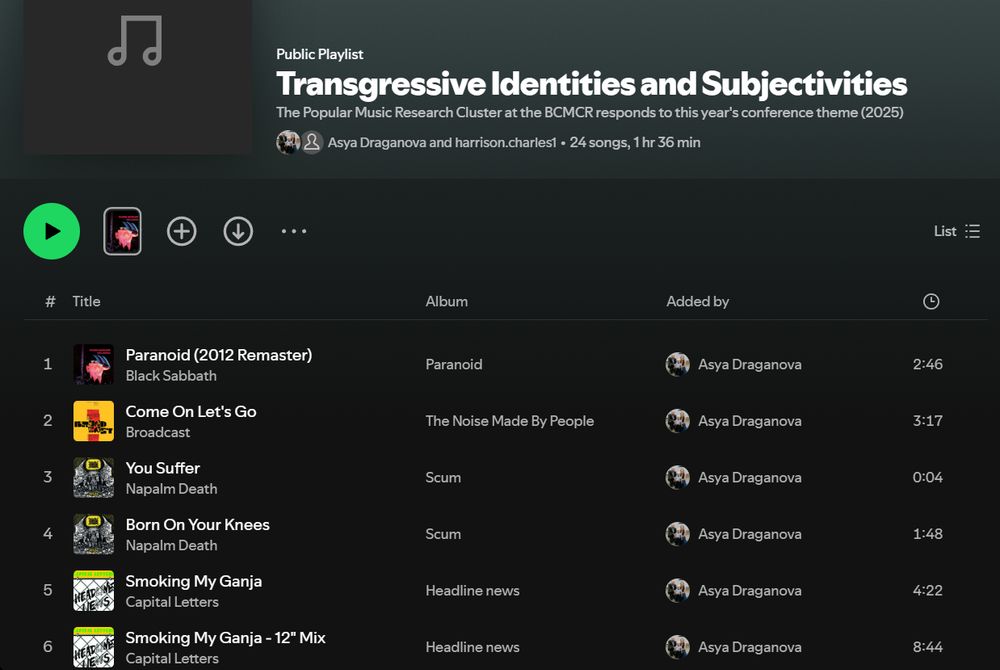Image resolution: width=1000 pixels, height=670 pixels.
Task: Open owners link Asya Draganova and harrison.charles1
Action: click(442, 142)
